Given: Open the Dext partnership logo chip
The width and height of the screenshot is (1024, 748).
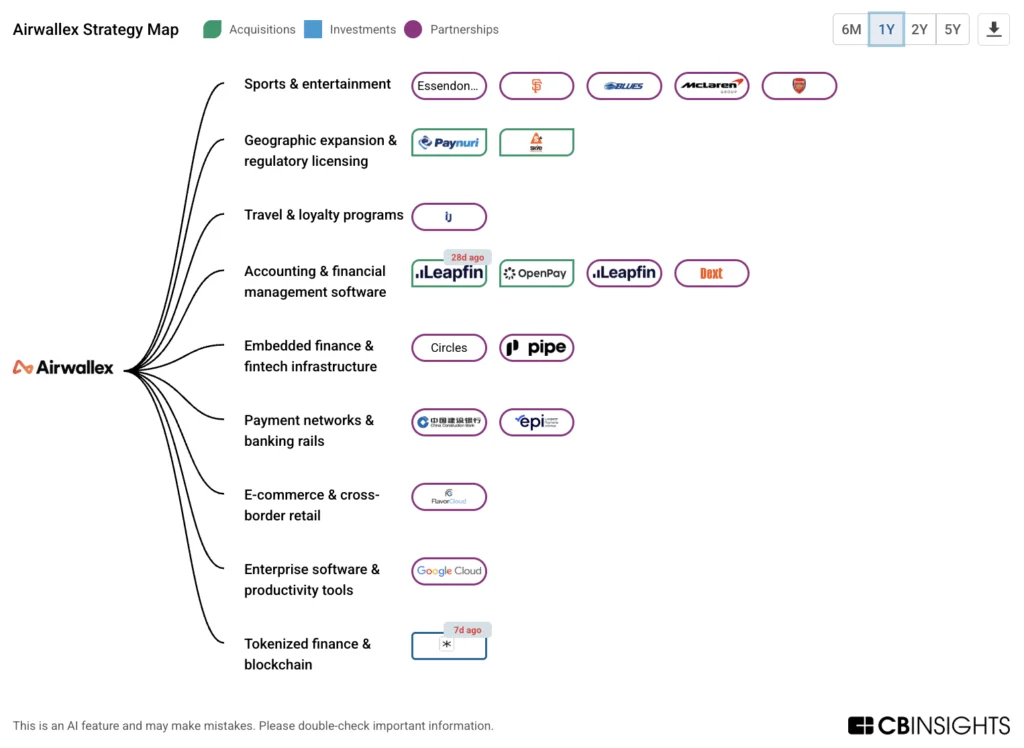Looking at the screenshot, I should pyautogui.click(x=711, y=273).
